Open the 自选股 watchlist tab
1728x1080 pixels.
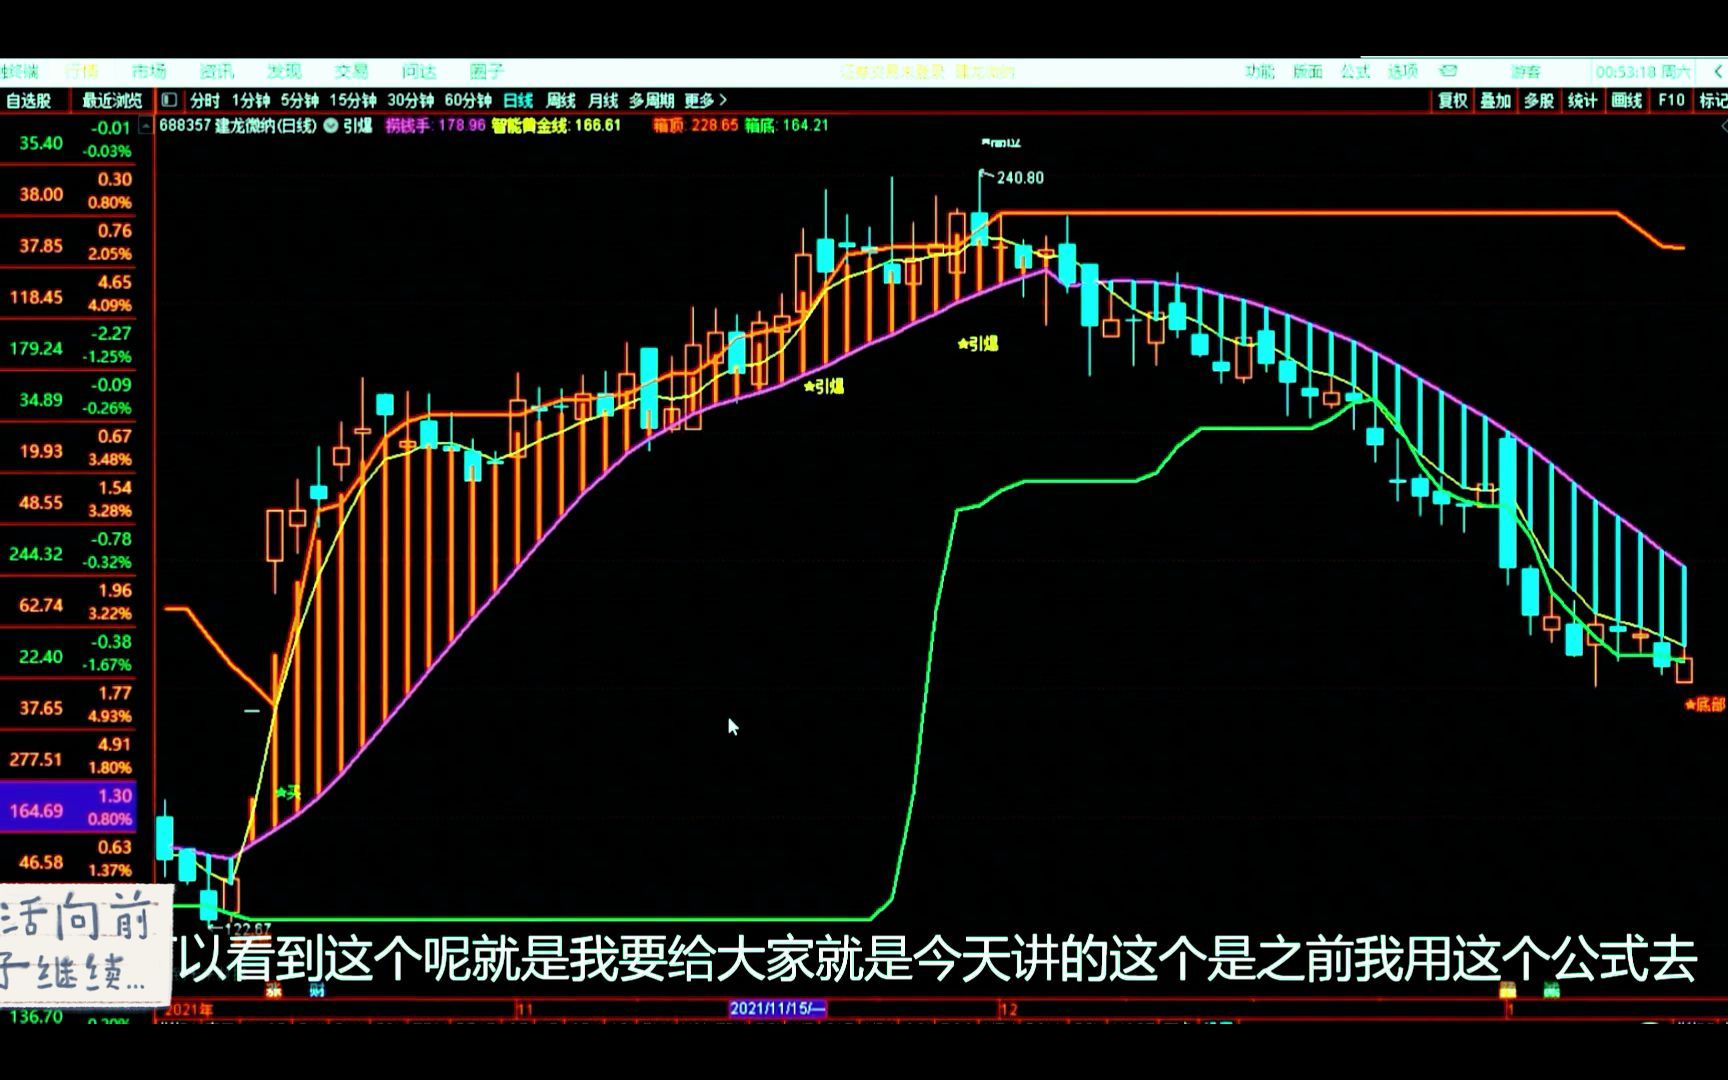pyautogui.click(x=28, y=100)
